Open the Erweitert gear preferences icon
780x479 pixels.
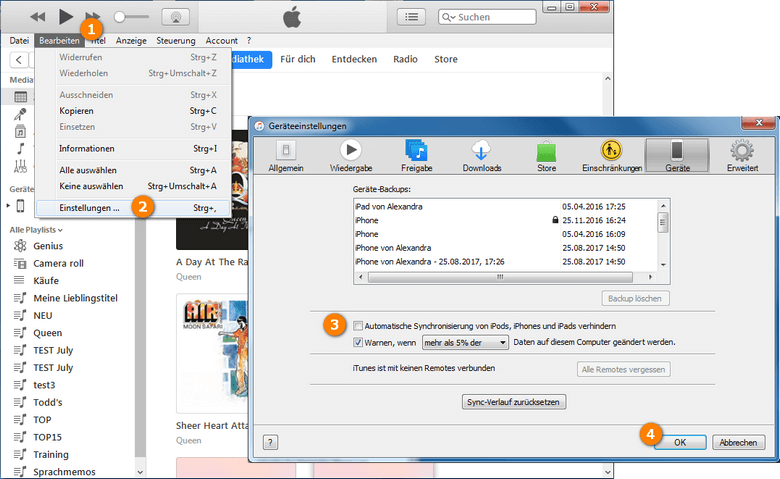[742, 156]
